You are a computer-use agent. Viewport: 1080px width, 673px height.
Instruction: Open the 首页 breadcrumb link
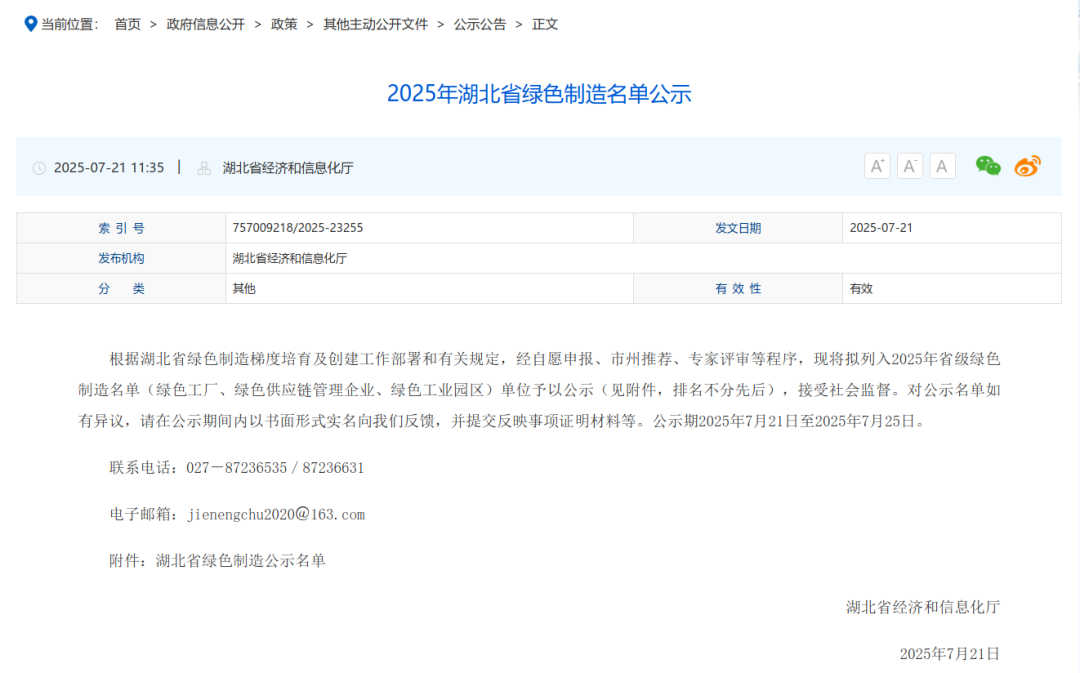127,23
